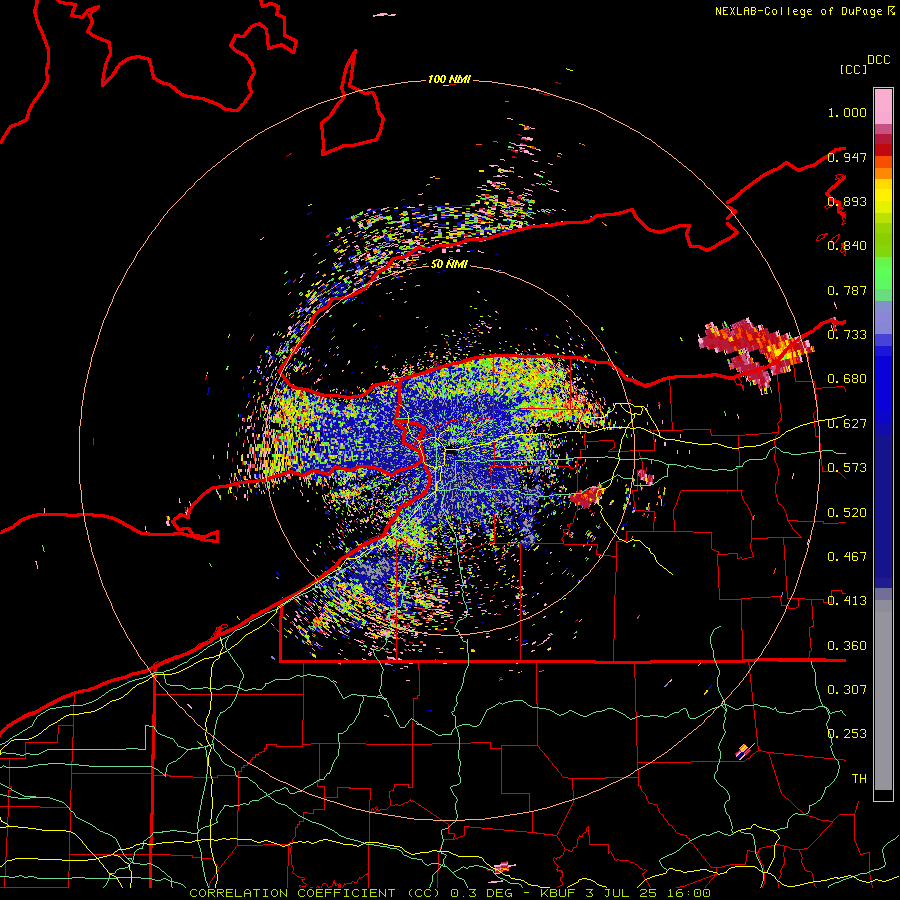Click the pink top segment of the color bar
The image size is (900, 900).
point(883,107)
